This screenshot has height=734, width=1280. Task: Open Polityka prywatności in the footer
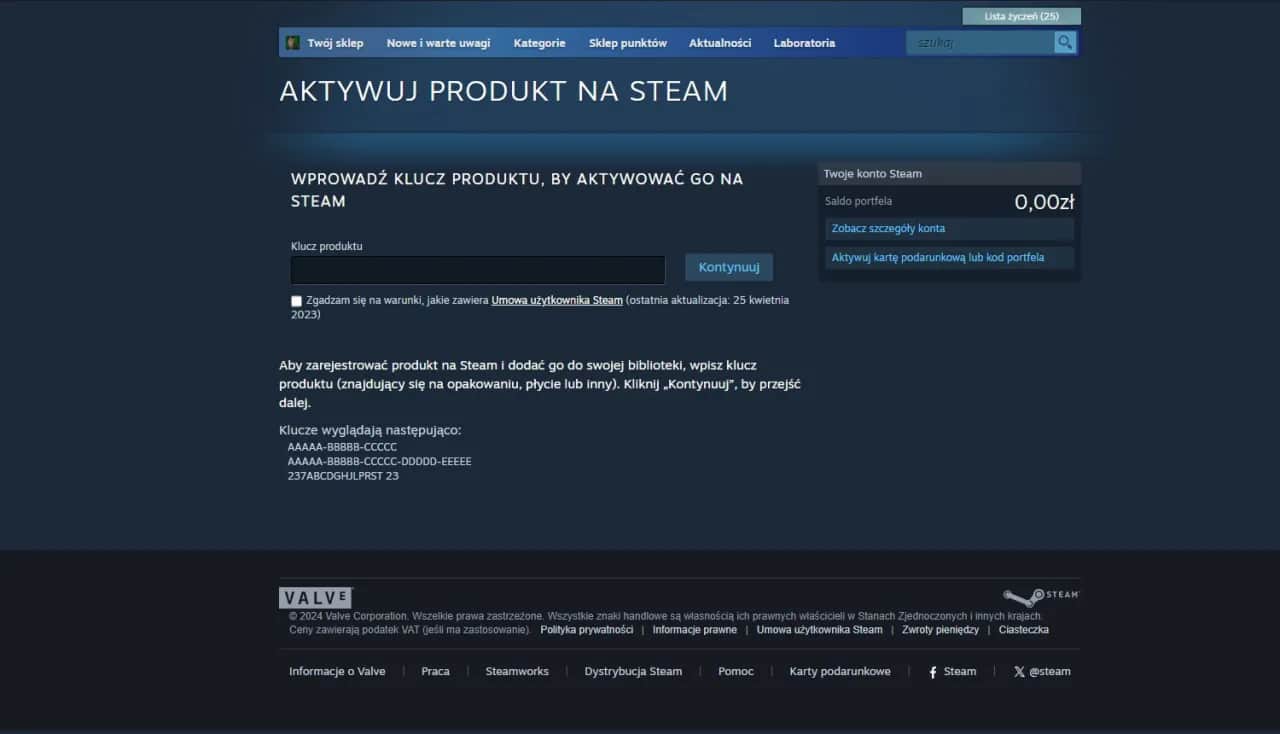[586, 630]
